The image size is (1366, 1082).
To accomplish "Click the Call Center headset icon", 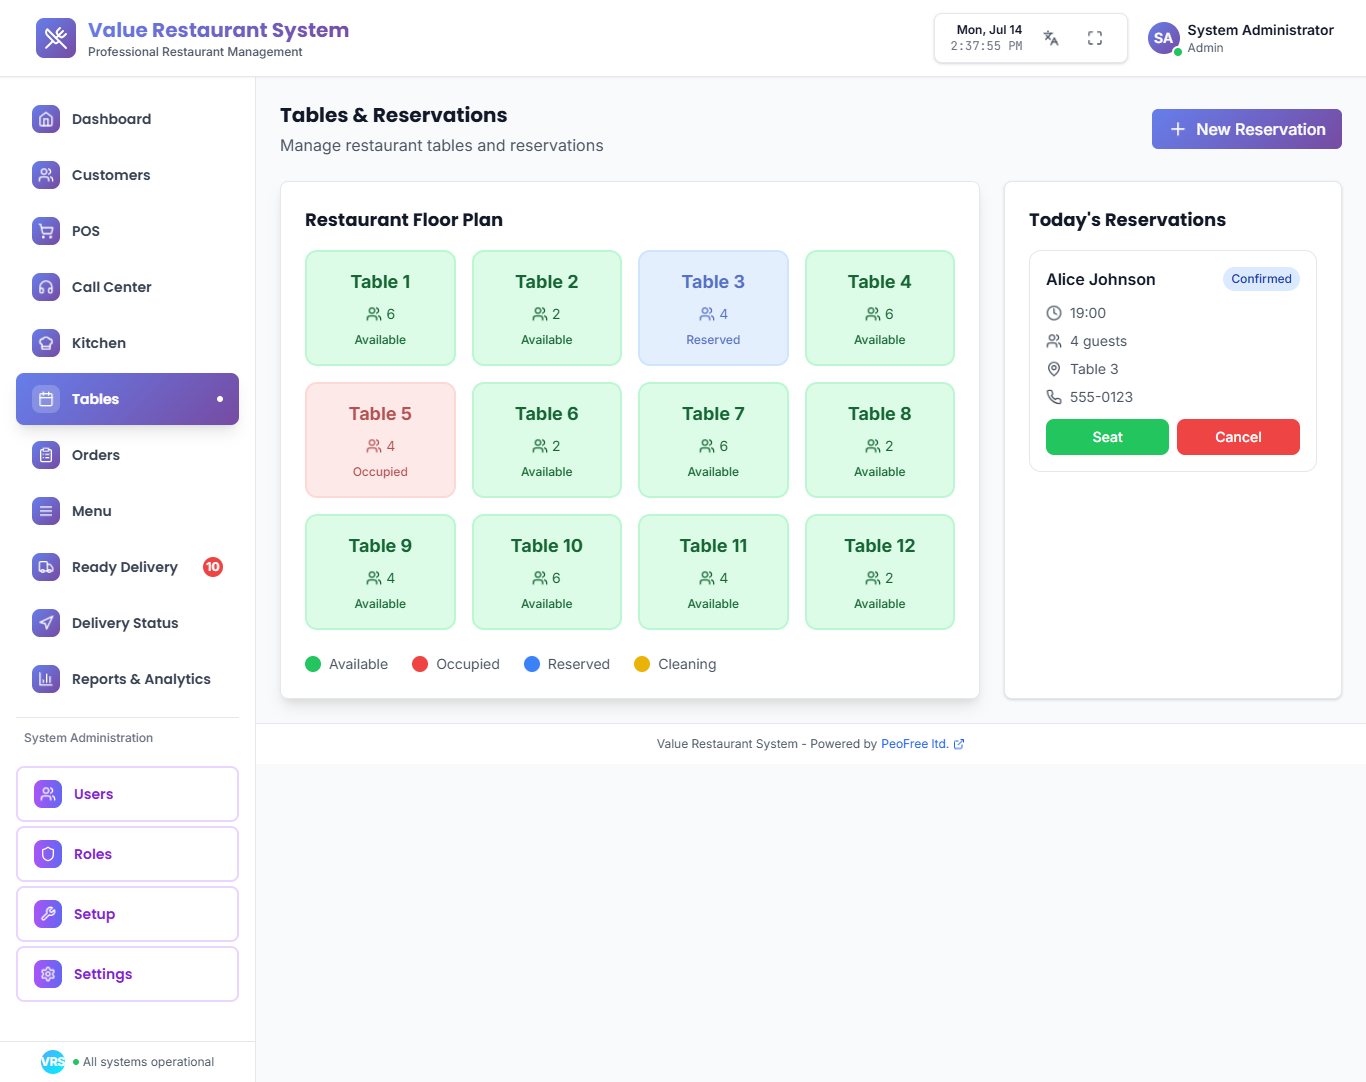I will point(46,287).
